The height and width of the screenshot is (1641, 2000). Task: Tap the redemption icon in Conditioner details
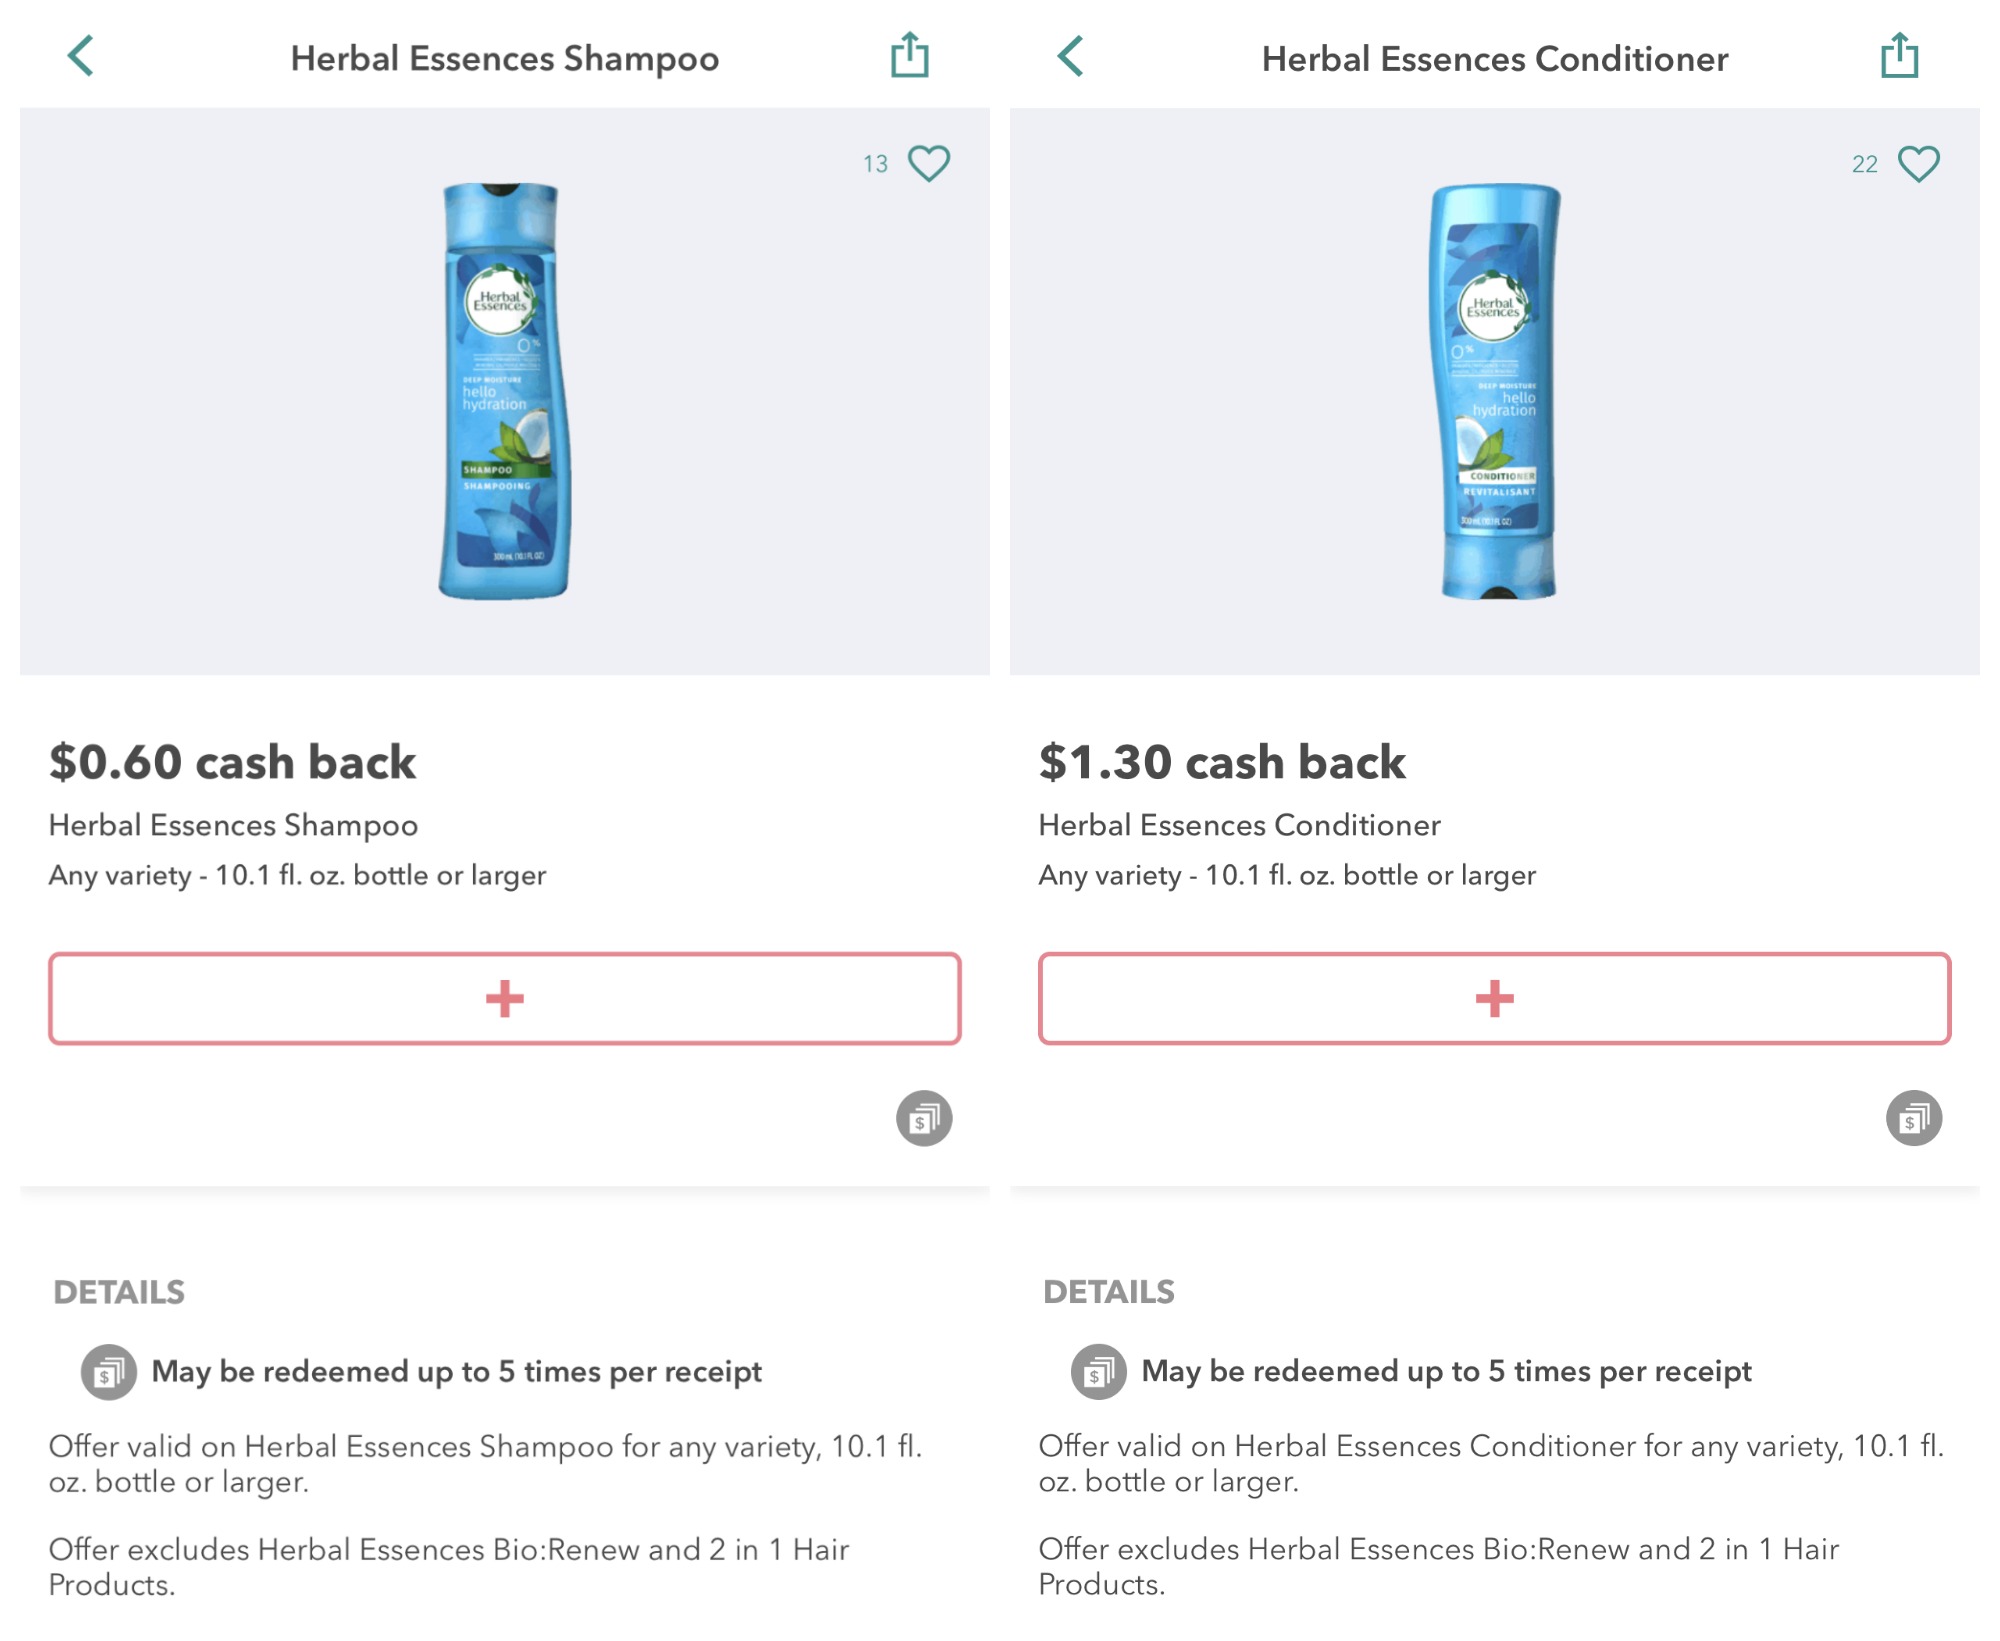pyautogui.click(x=1098, y=1372)
